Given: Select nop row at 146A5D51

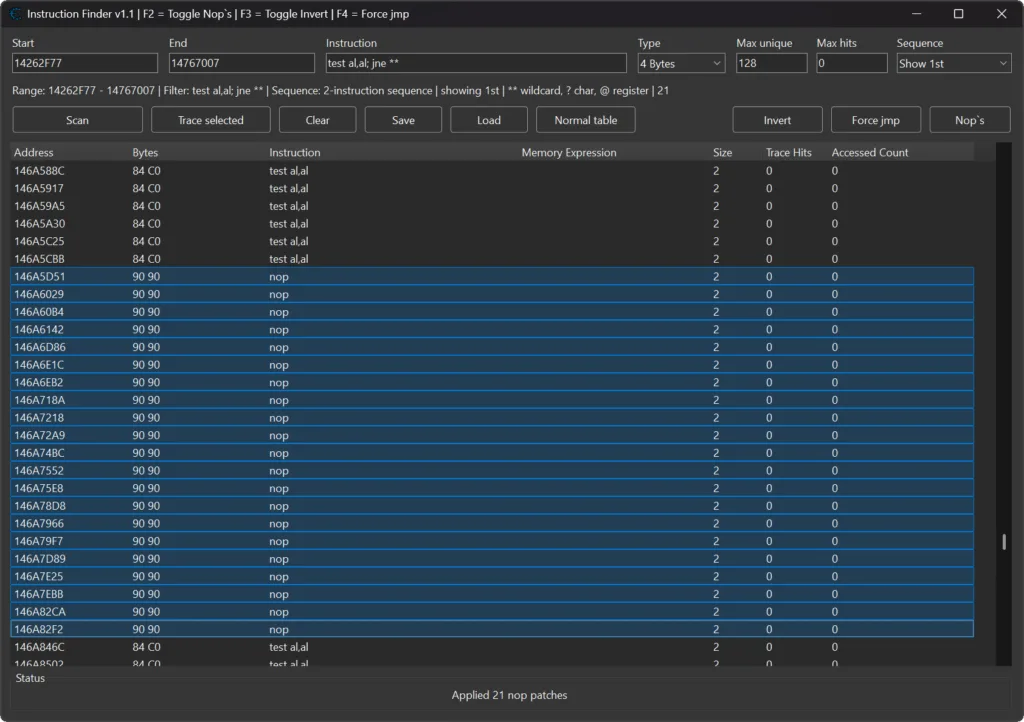Looking at the screenshot, I should [x=492, y=277].
